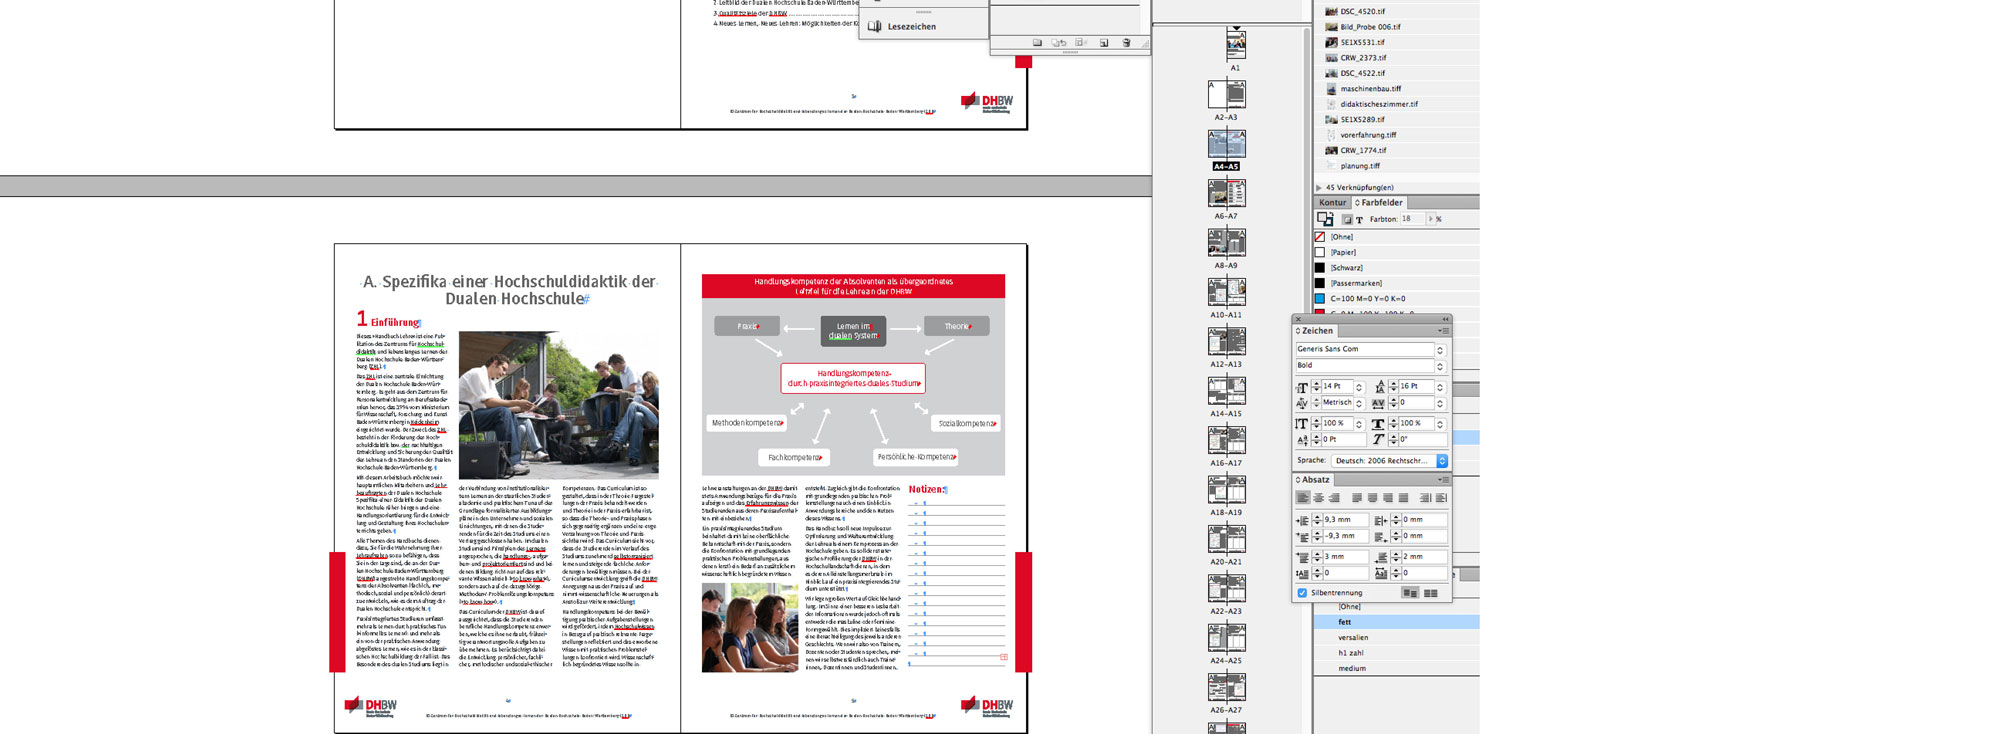Image resolution: width=2000 pixels, height=734 pixels.
Task: Open the Farbton percentage arrow
Action: (1430, 219)
